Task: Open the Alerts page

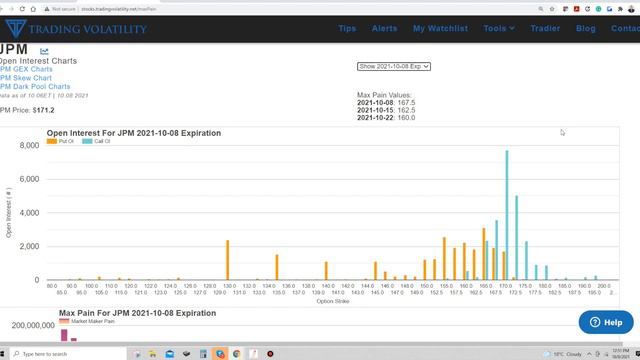Action: tap(384, 28)
